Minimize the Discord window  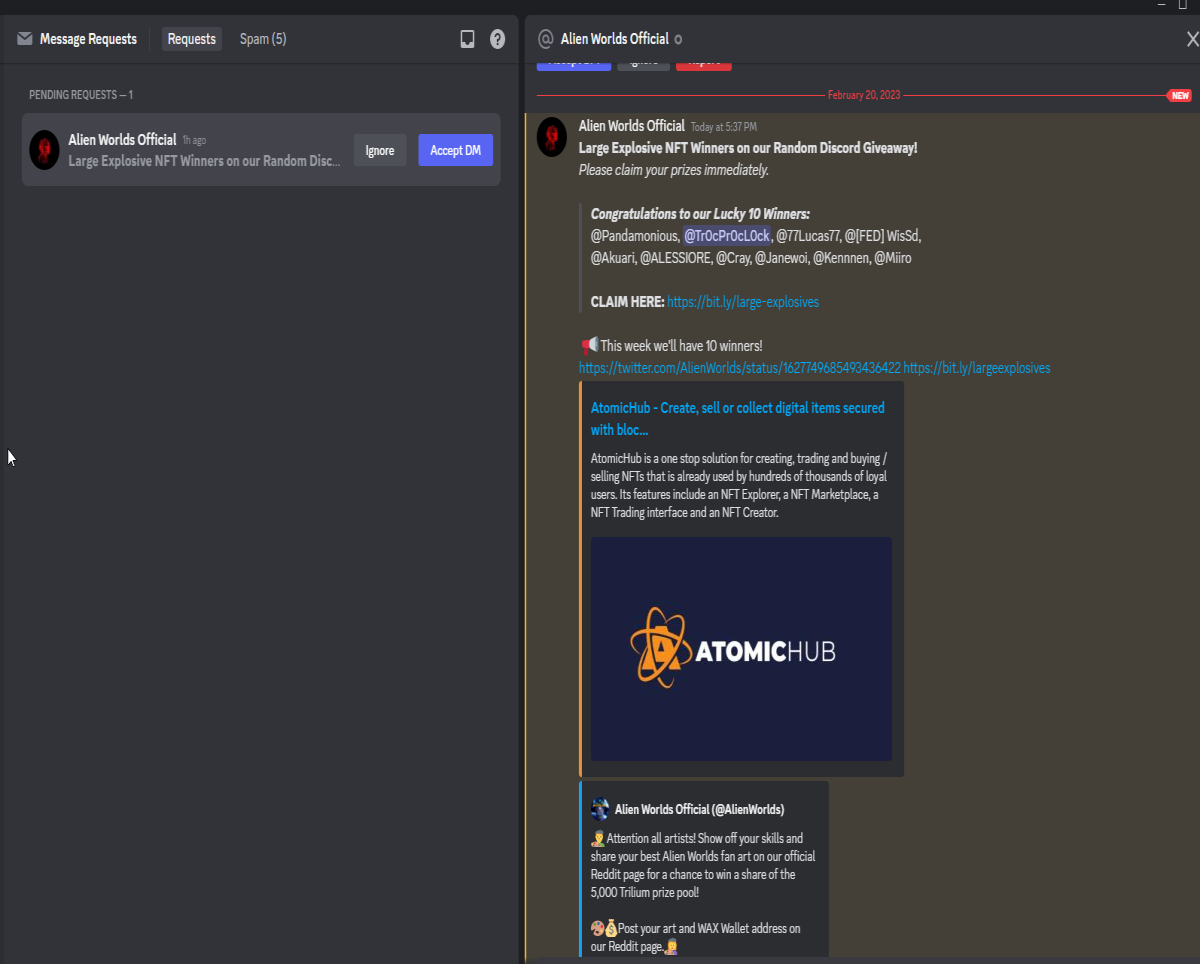pyautogui.click(x=1161, y=5)
